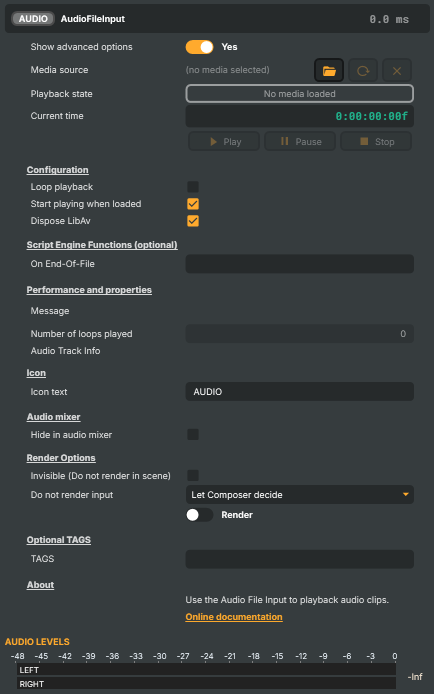Click the AUDIO badge in the header
Screen dimensions: 434x694
click(33, 19)
